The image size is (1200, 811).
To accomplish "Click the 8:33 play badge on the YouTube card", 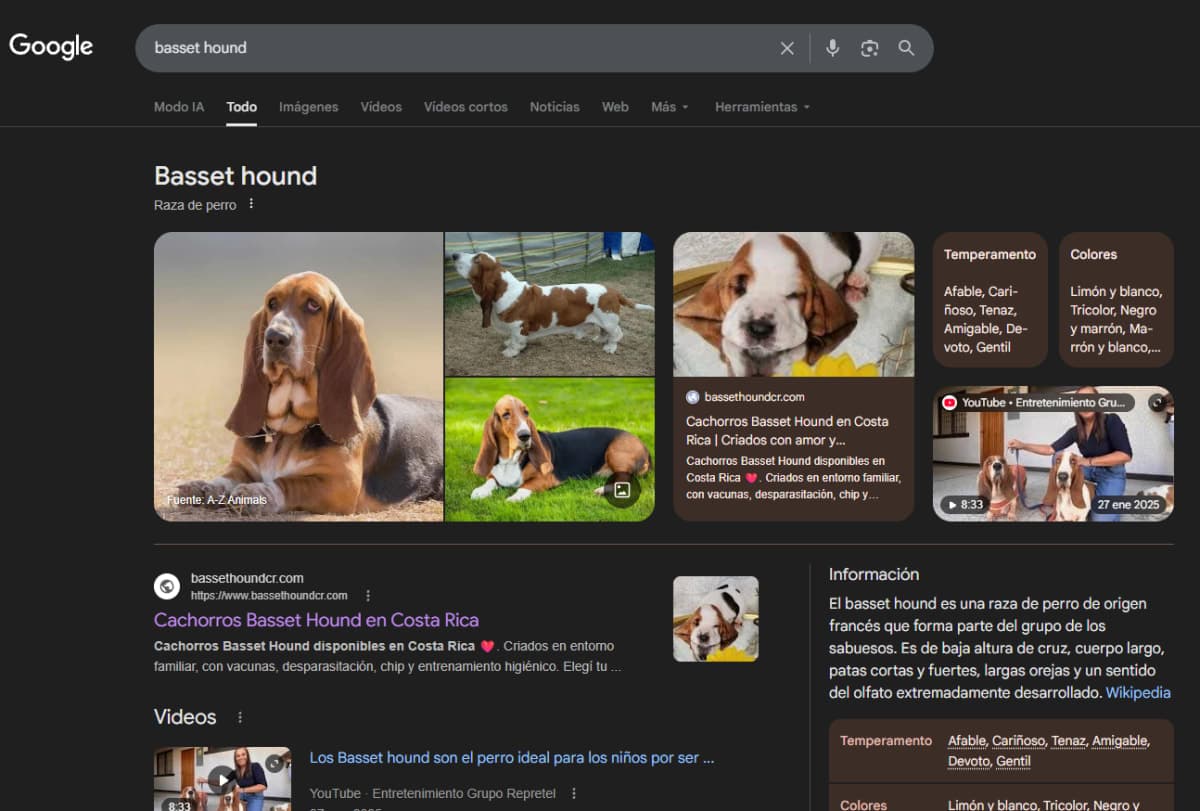I will click(965, 505).
